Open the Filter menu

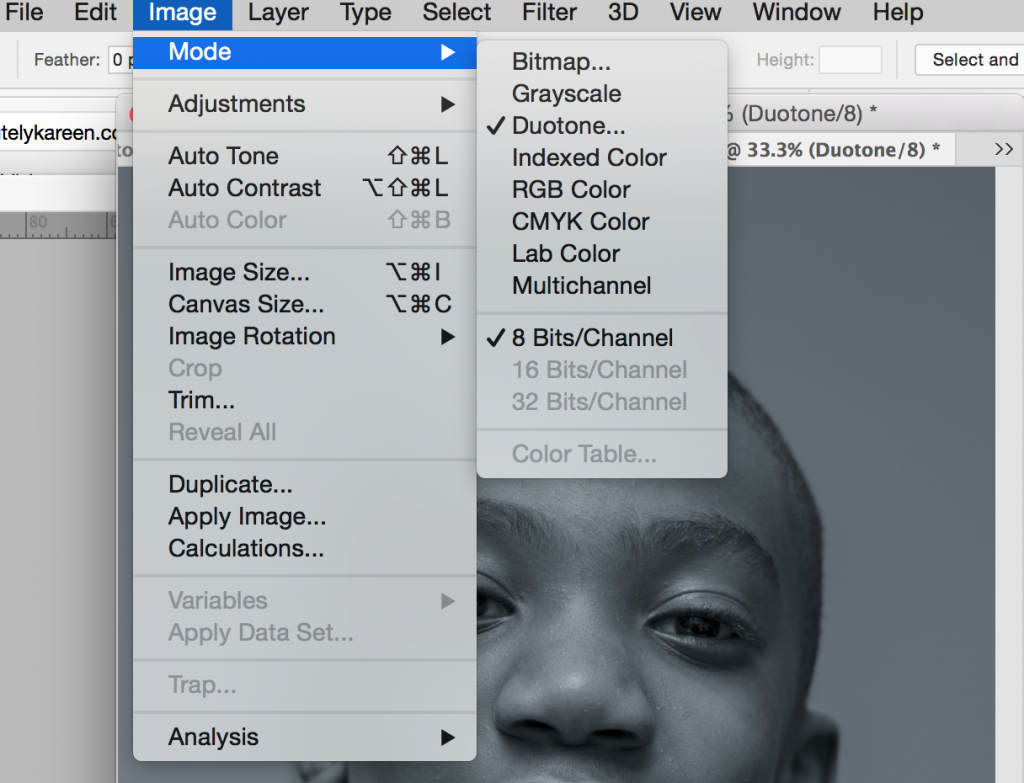point(549,12)
